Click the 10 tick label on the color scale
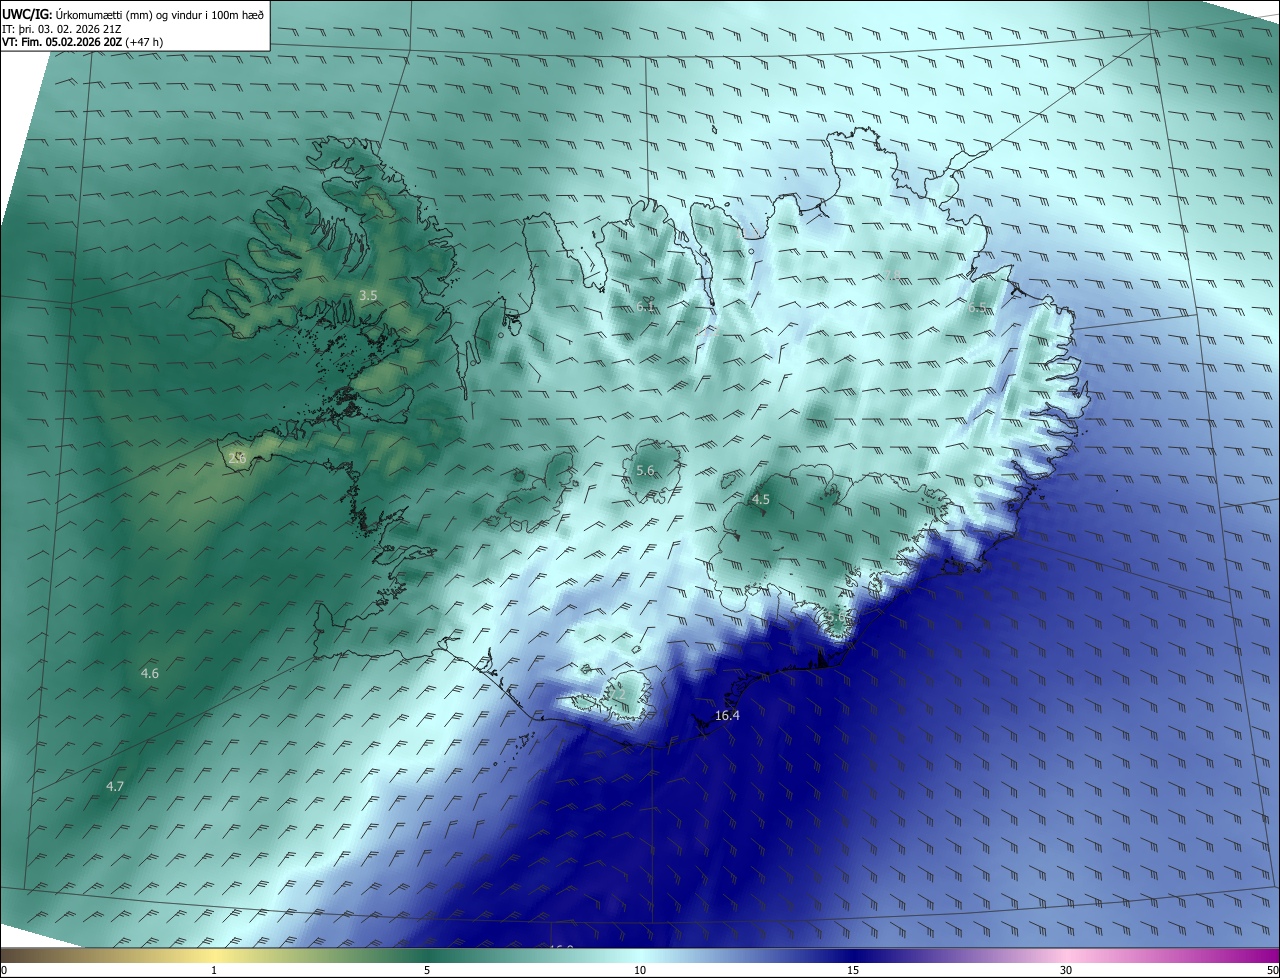1280x978 pixels. point(640,971)
